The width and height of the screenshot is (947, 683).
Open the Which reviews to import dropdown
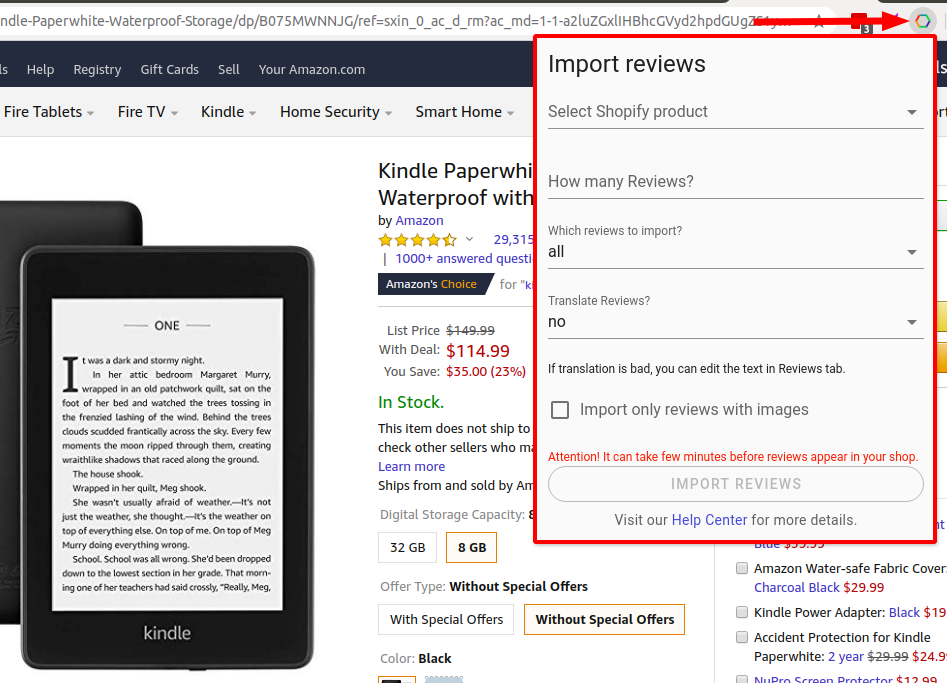click(735, 252)
